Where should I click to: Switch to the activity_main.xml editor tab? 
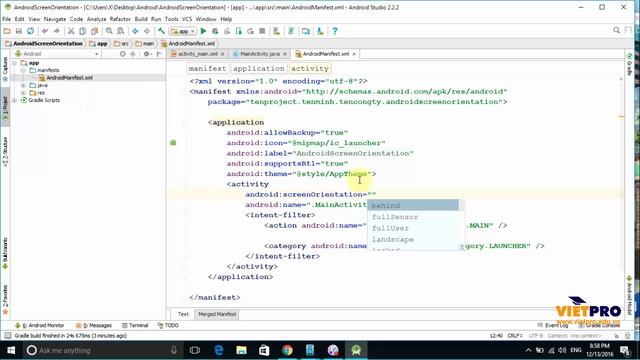click(x=197, y=54)
